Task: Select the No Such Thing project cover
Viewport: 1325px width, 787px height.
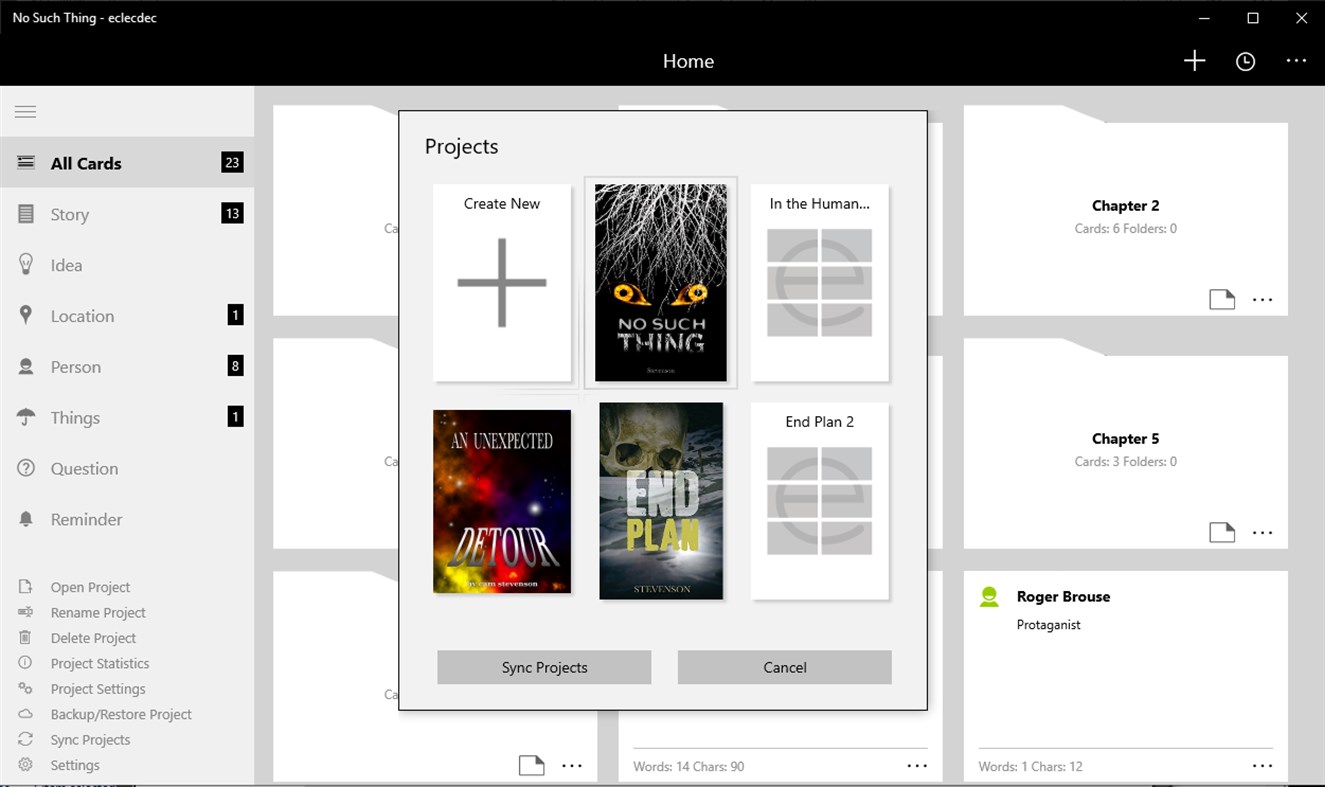Action: coord(661,283)
